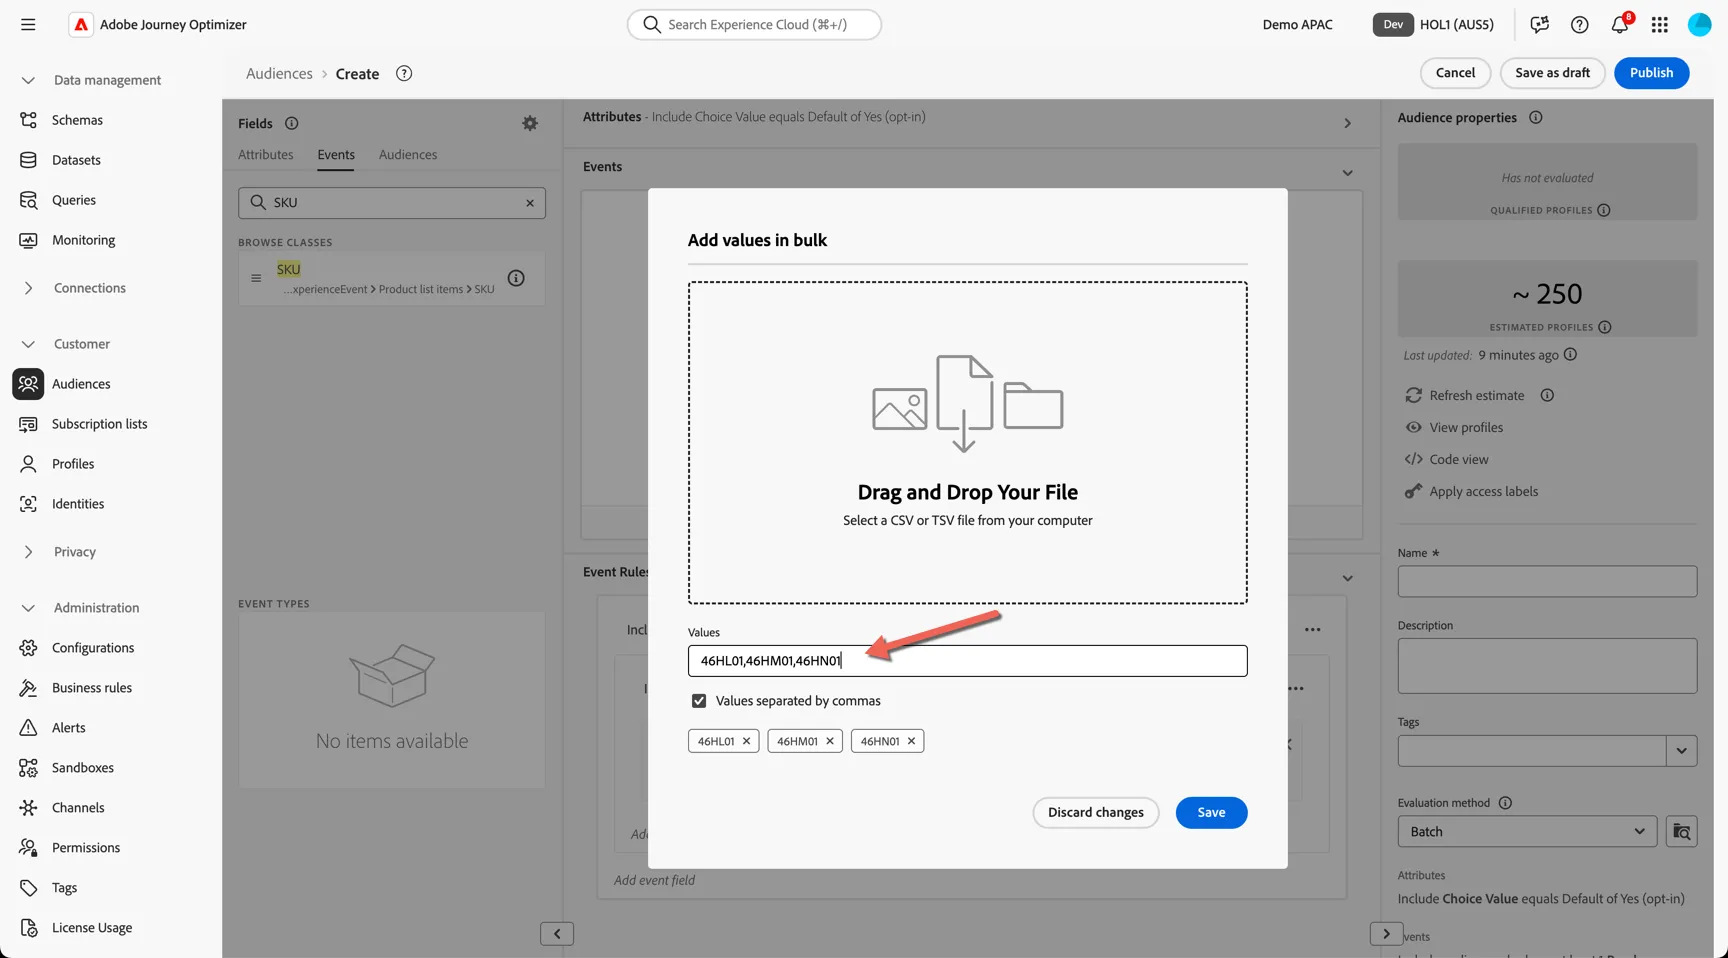Open the user profile avatar

point(1699,24)
